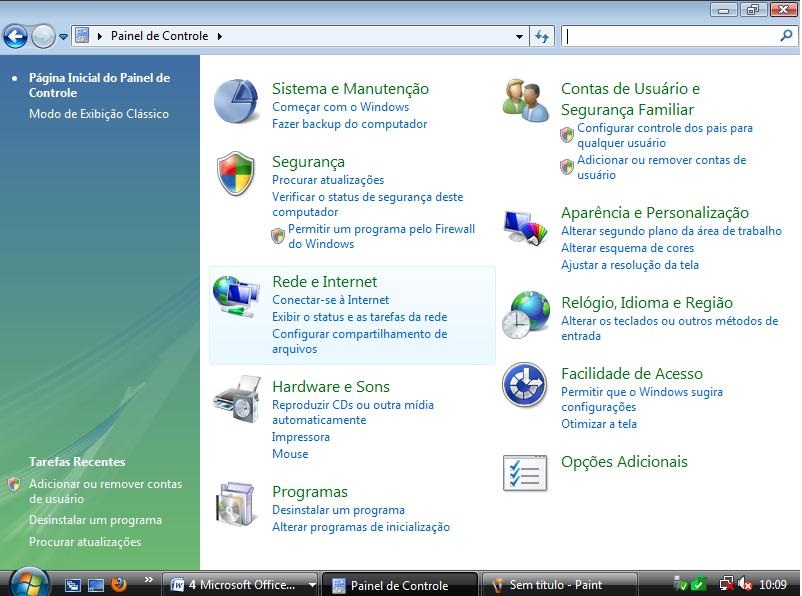Click the shield icon next to Configurar controle dos pais
802x596 pixels.
567,135
